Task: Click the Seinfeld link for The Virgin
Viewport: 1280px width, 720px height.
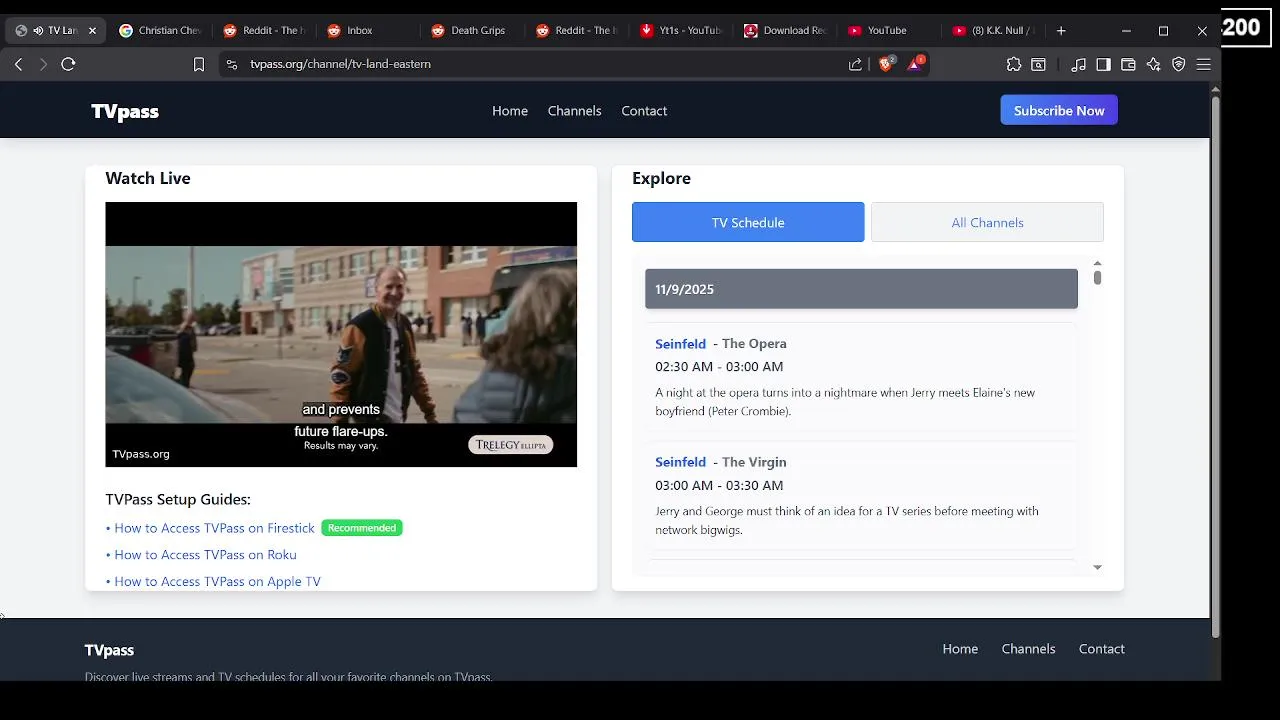Action: click(x=680, y=462)
